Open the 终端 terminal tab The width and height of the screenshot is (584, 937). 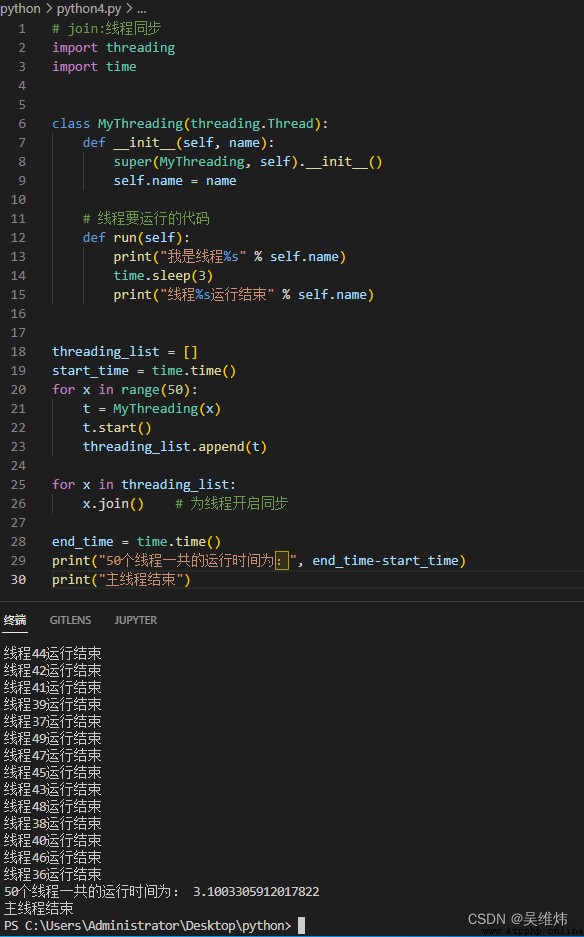[x=15, y=620]
